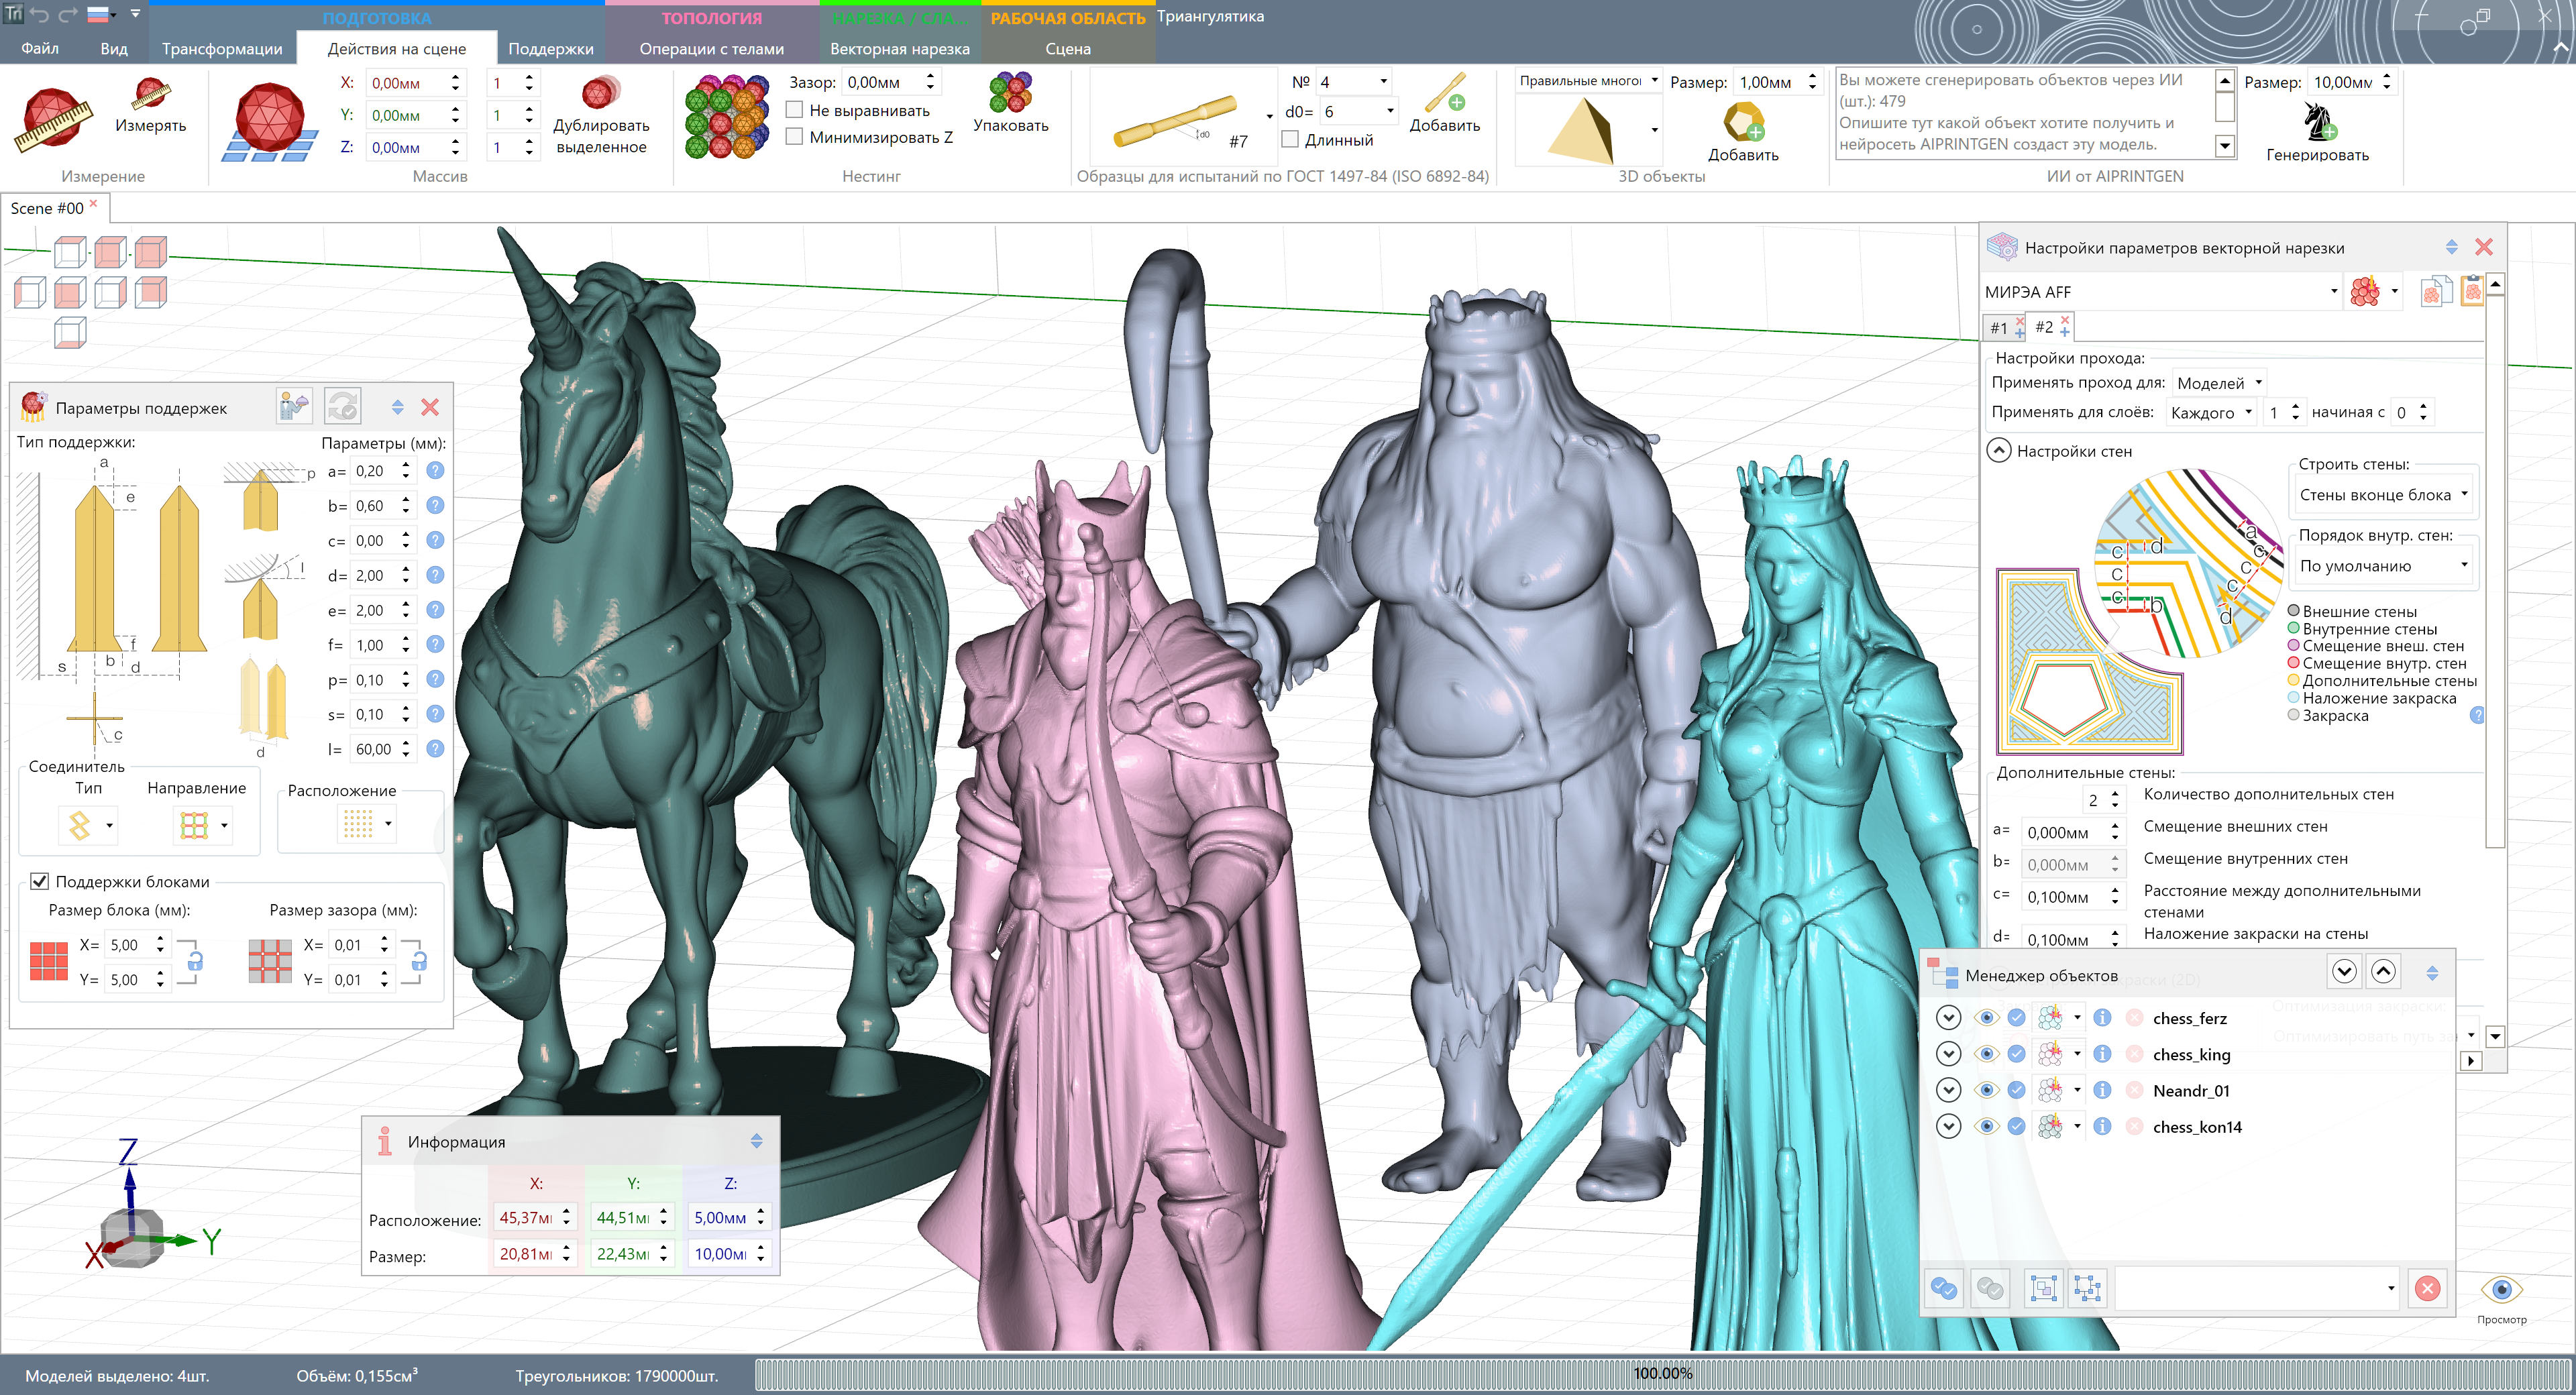Enable Не выравнивать checkbox
This screenshot has width=2576, height=1395.
[795, 110]
